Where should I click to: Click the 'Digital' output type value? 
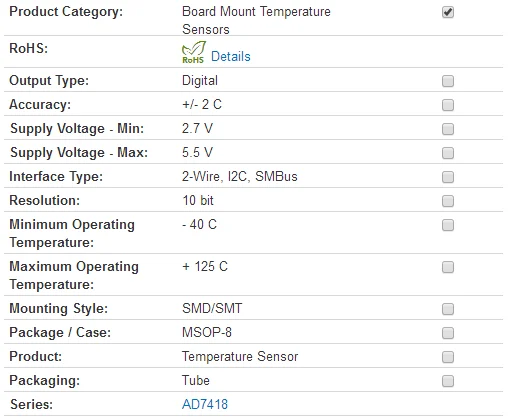click(200, 81)
